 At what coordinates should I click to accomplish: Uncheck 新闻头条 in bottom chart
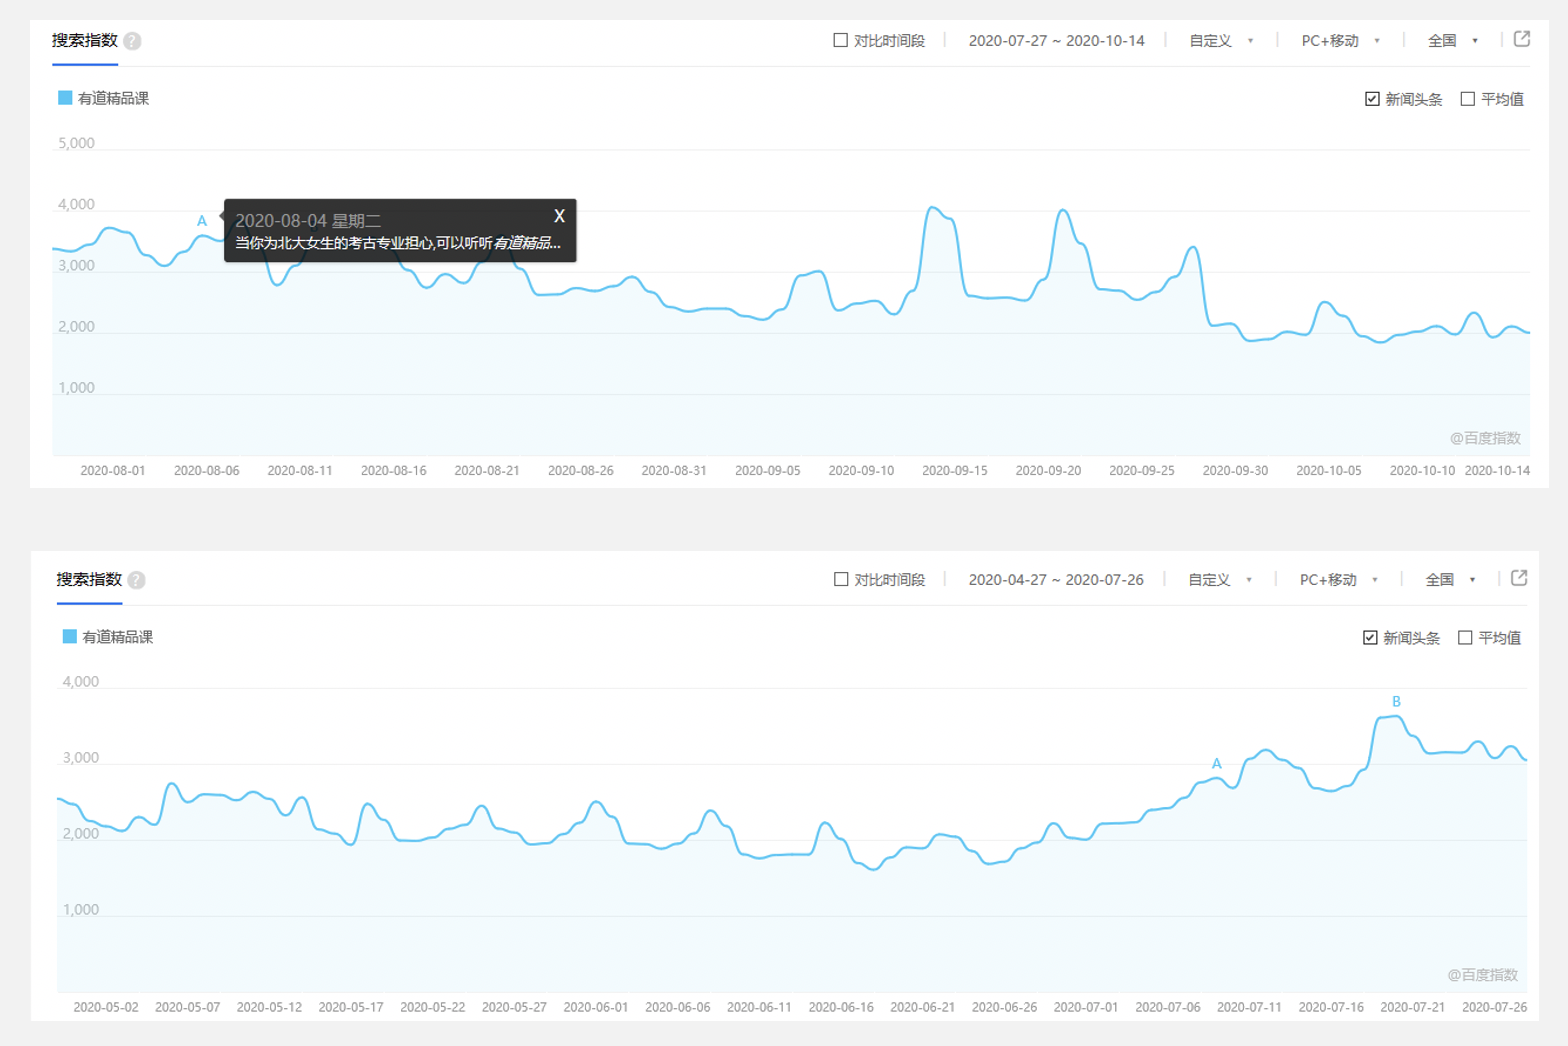click(x=1370, y=638)
